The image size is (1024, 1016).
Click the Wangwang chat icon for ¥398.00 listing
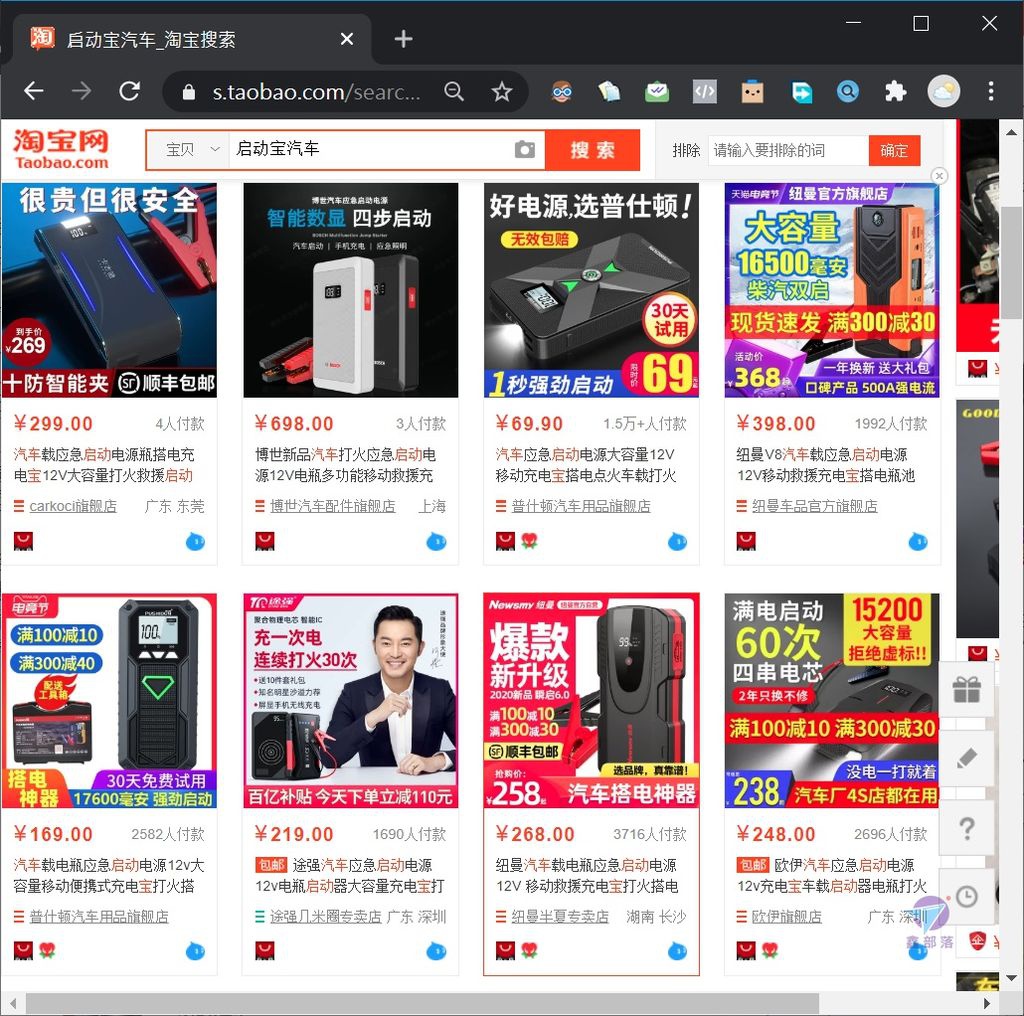click(918, 541)
